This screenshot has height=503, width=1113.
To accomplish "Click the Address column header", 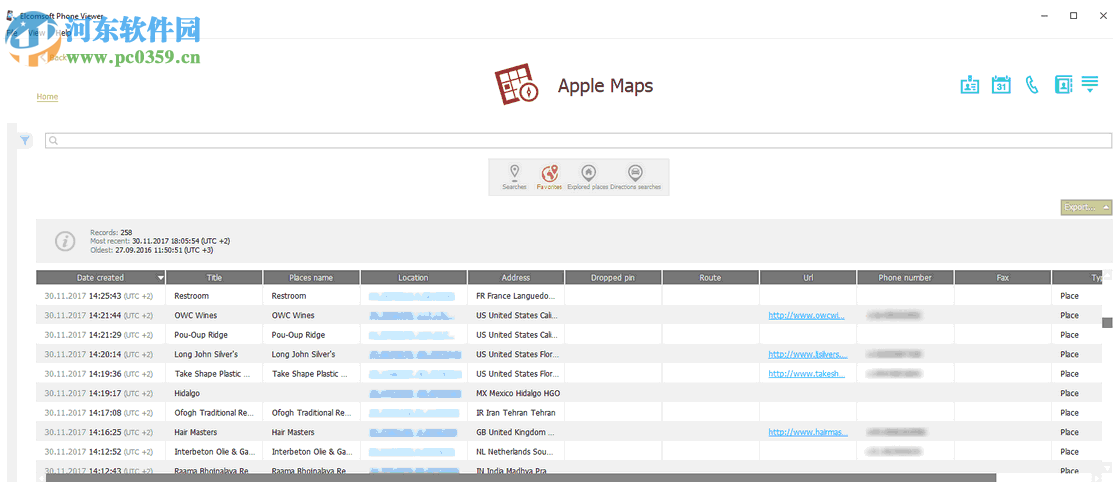I will (516, 277).
